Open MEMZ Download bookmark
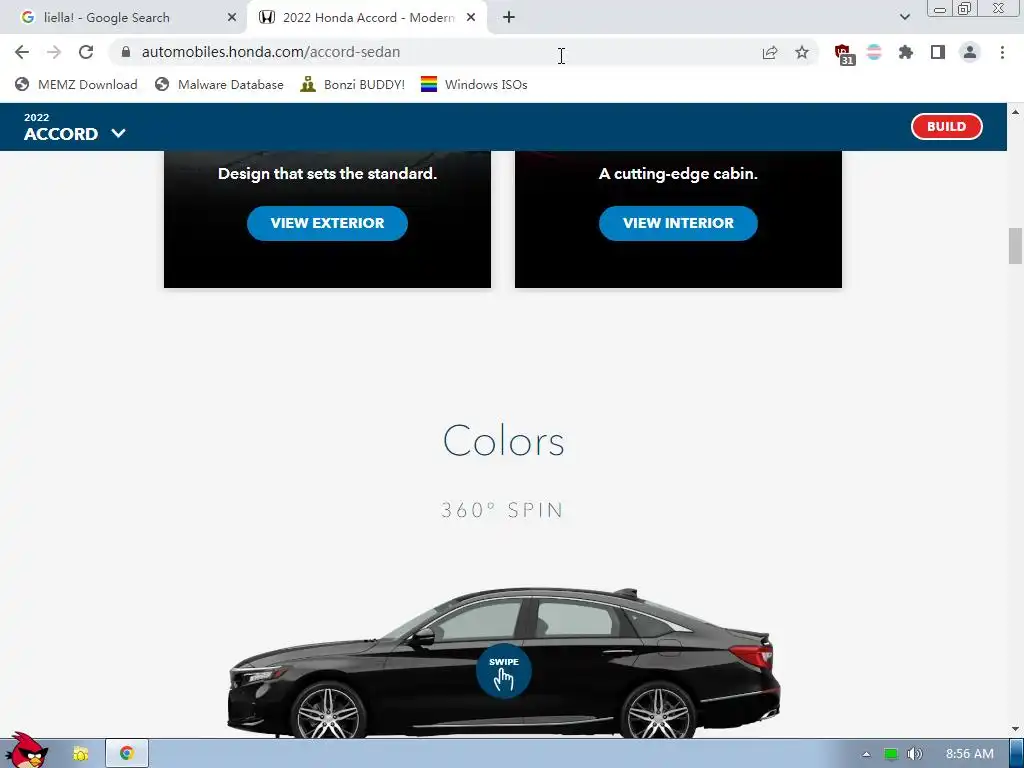This screenshot has width=1024, height=768. [76, 84]
